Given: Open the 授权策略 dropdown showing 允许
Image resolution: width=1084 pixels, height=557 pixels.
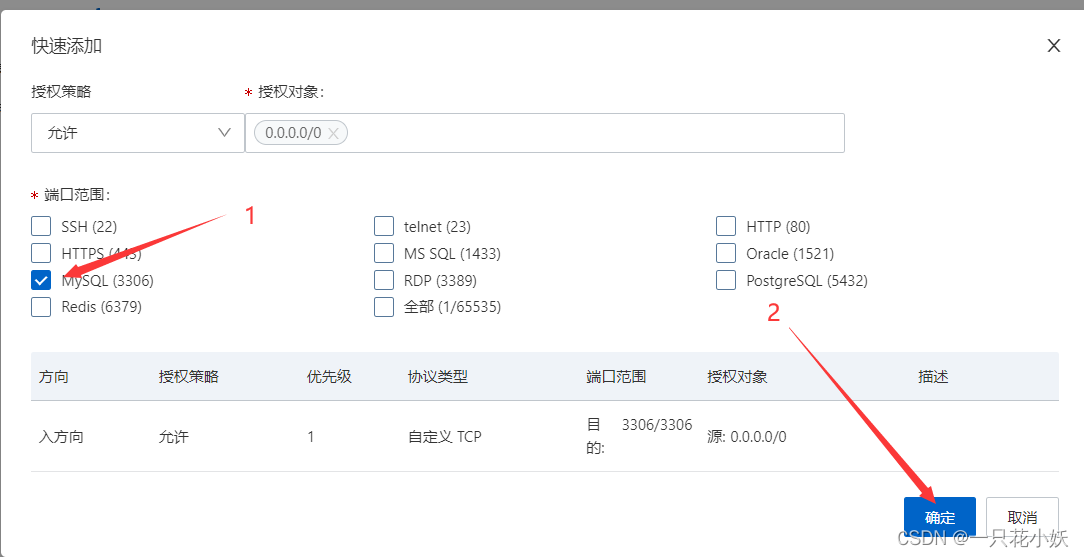Looking at the screenshot, I should (138, 133).
